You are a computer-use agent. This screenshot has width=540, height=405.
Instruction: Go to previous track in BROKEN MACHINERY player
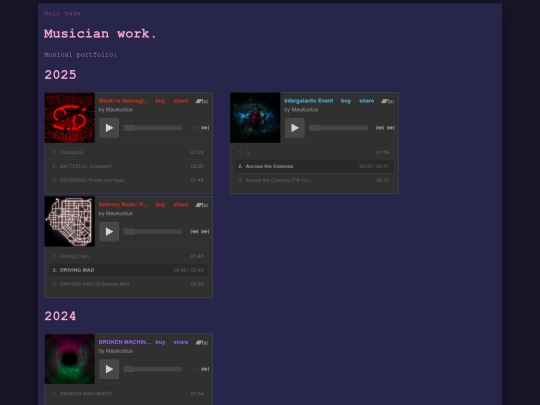[194, 369]
